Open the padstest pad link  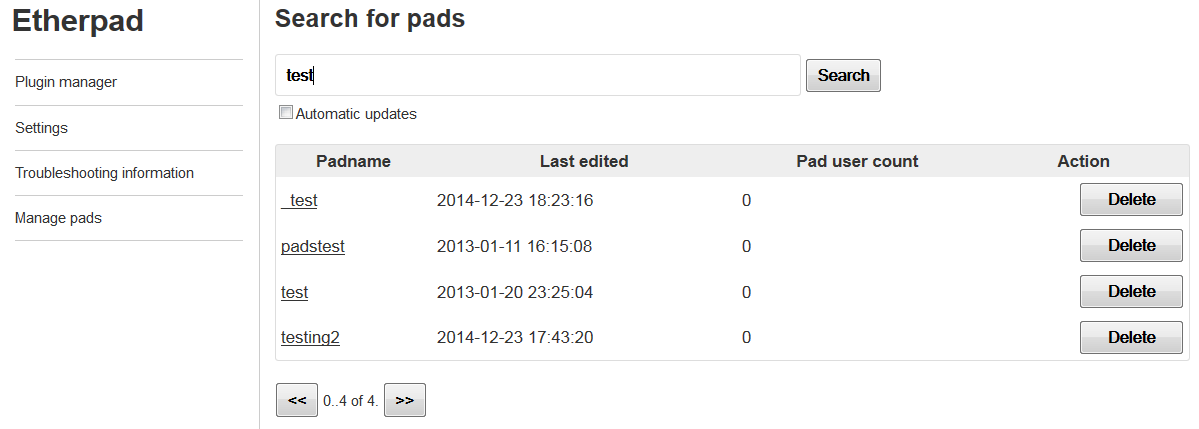tap(313, 246)
